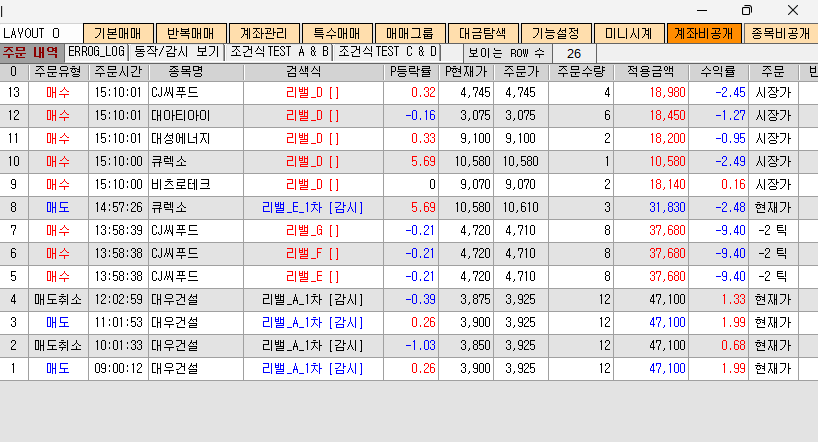Open the ERROG_LOG sub-tab
The image size is (818, 442).
point(97,53)
